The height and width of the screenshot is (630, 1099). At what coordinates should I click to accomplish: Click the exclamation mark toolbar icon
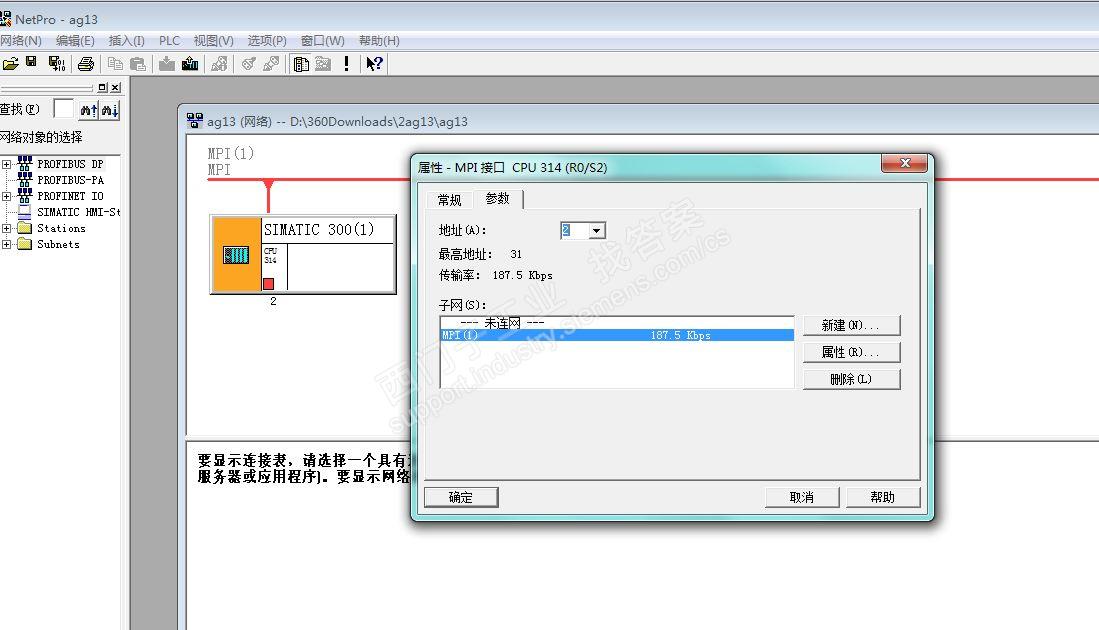[345, 64]
